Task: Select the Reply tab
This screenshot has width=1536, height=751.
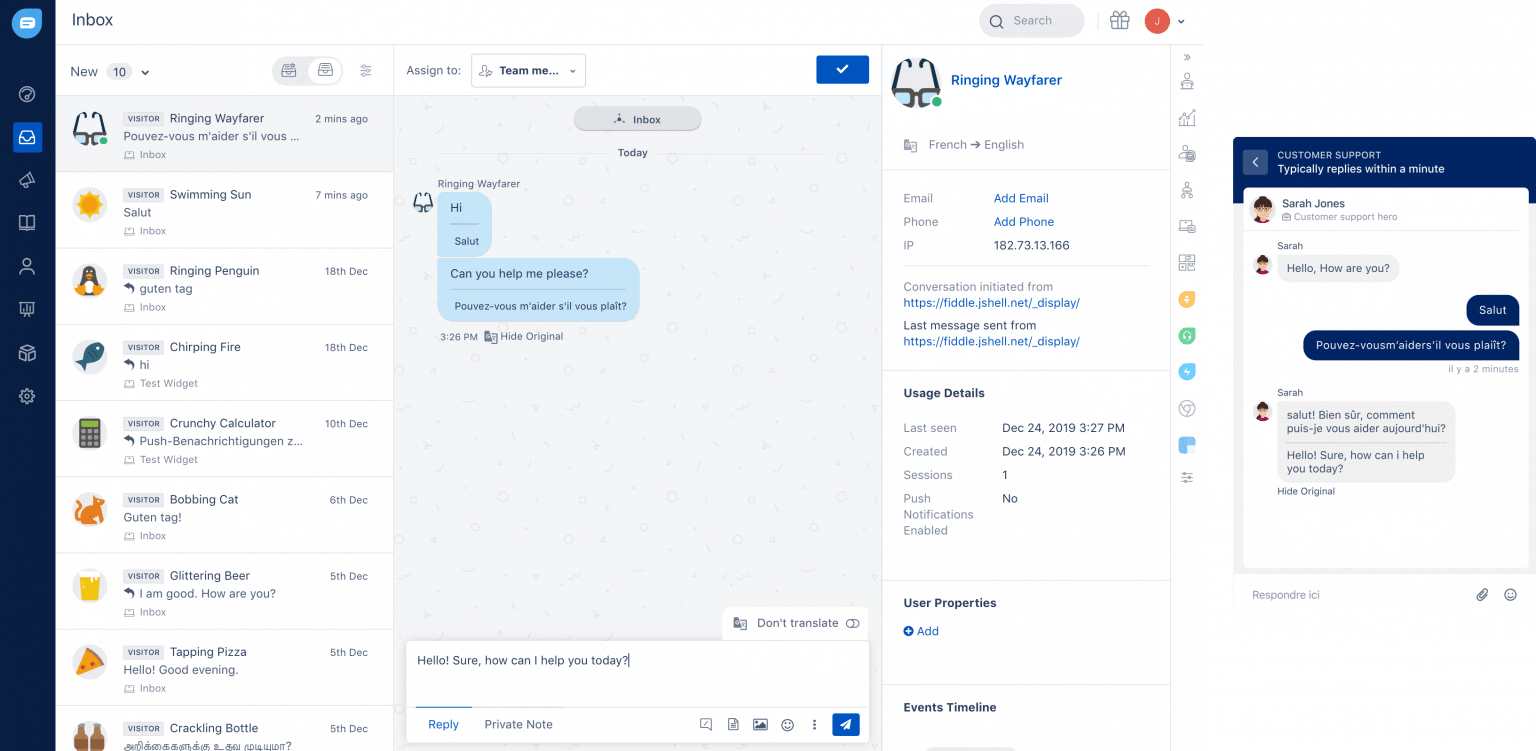Action: click(443, 725)
